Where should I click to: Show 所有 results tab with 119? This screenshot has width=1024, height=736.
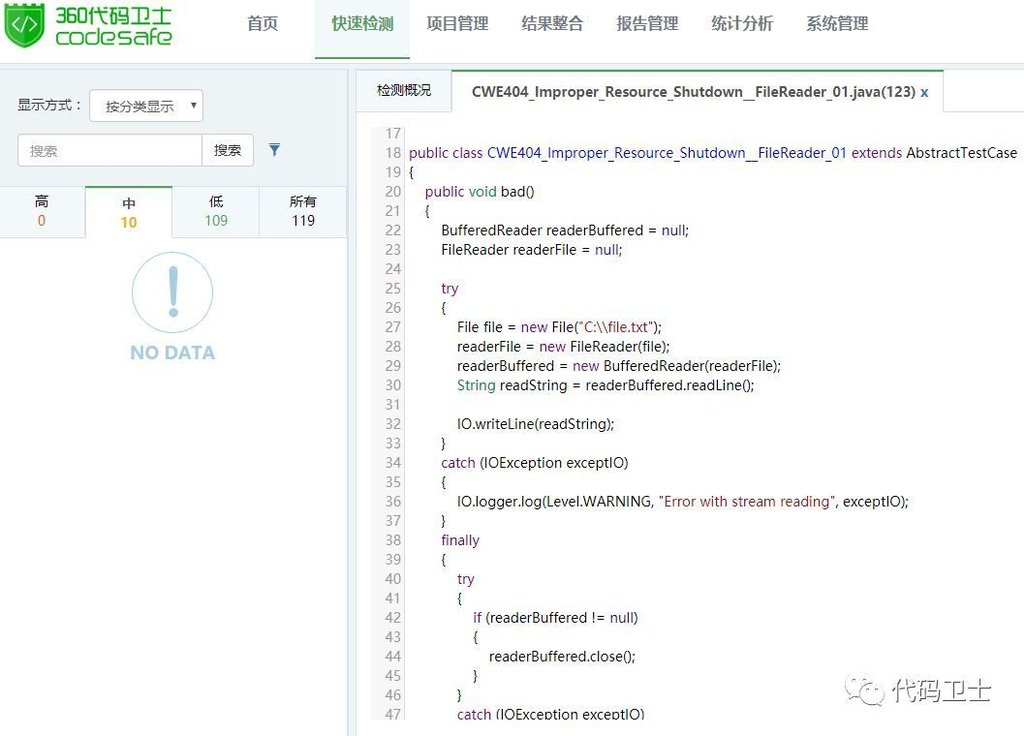302,212
